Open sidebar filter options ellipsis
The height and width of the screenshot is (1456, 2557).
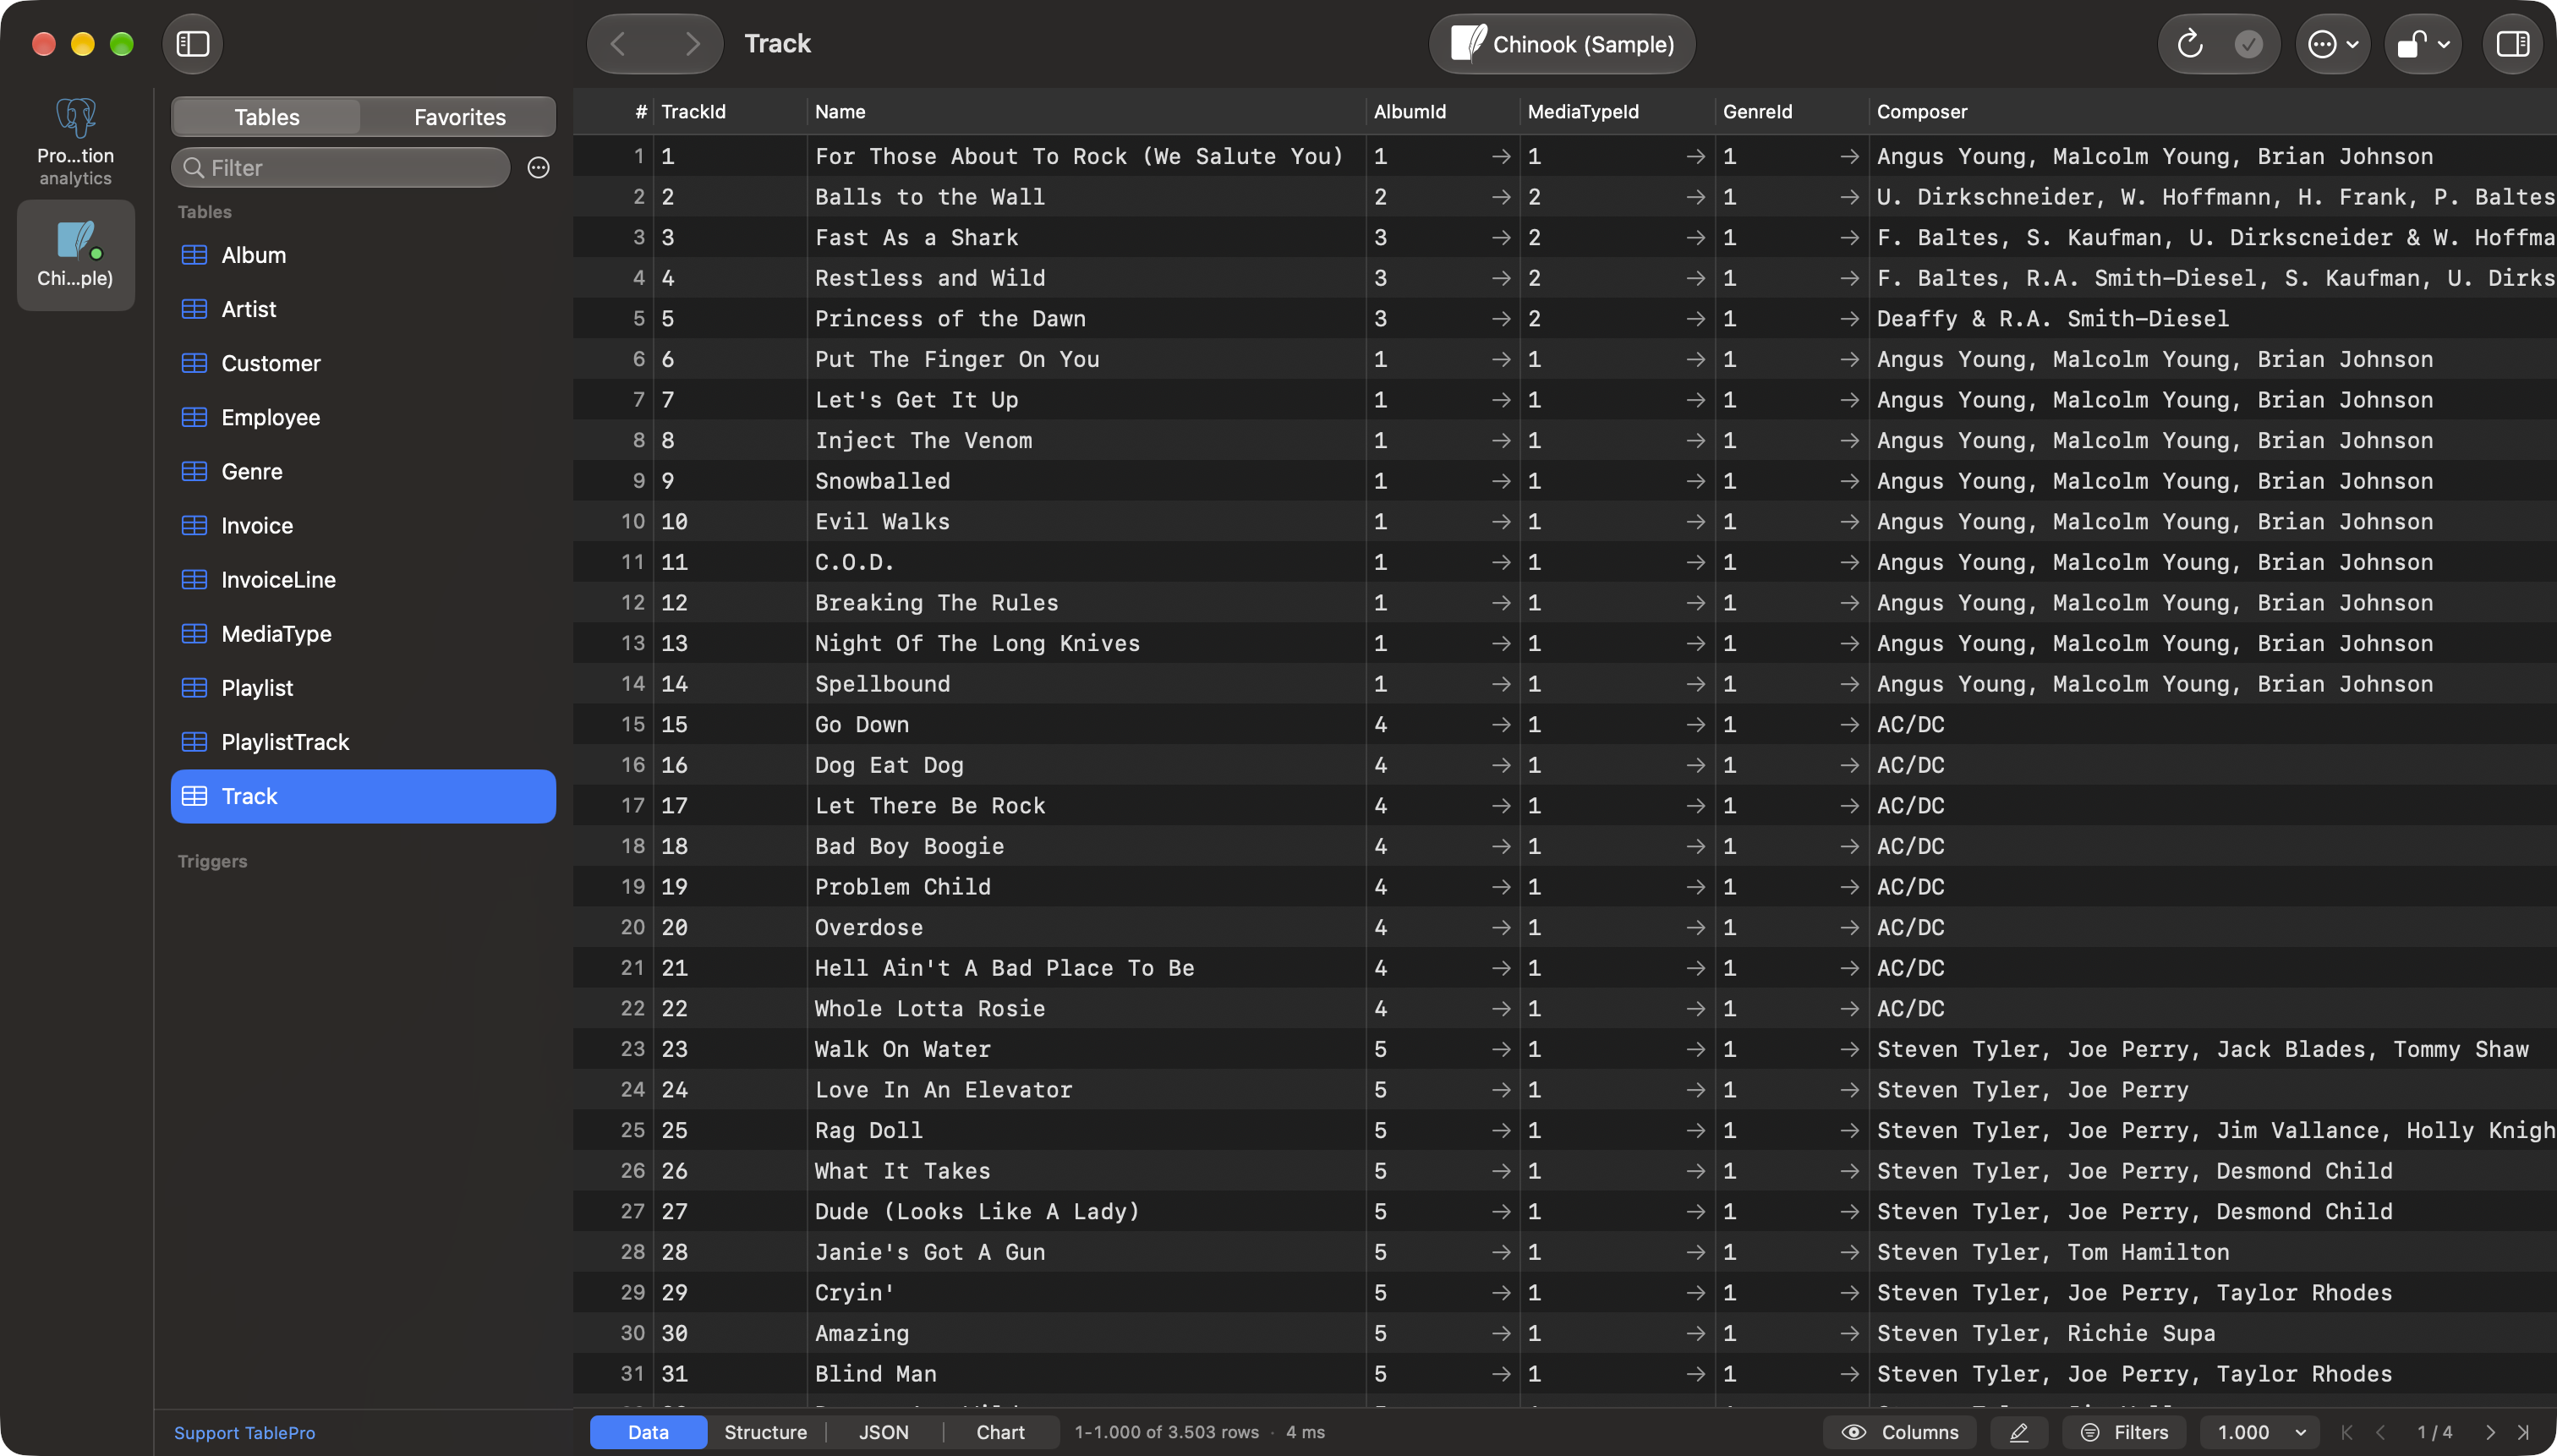tap(538, 167)
